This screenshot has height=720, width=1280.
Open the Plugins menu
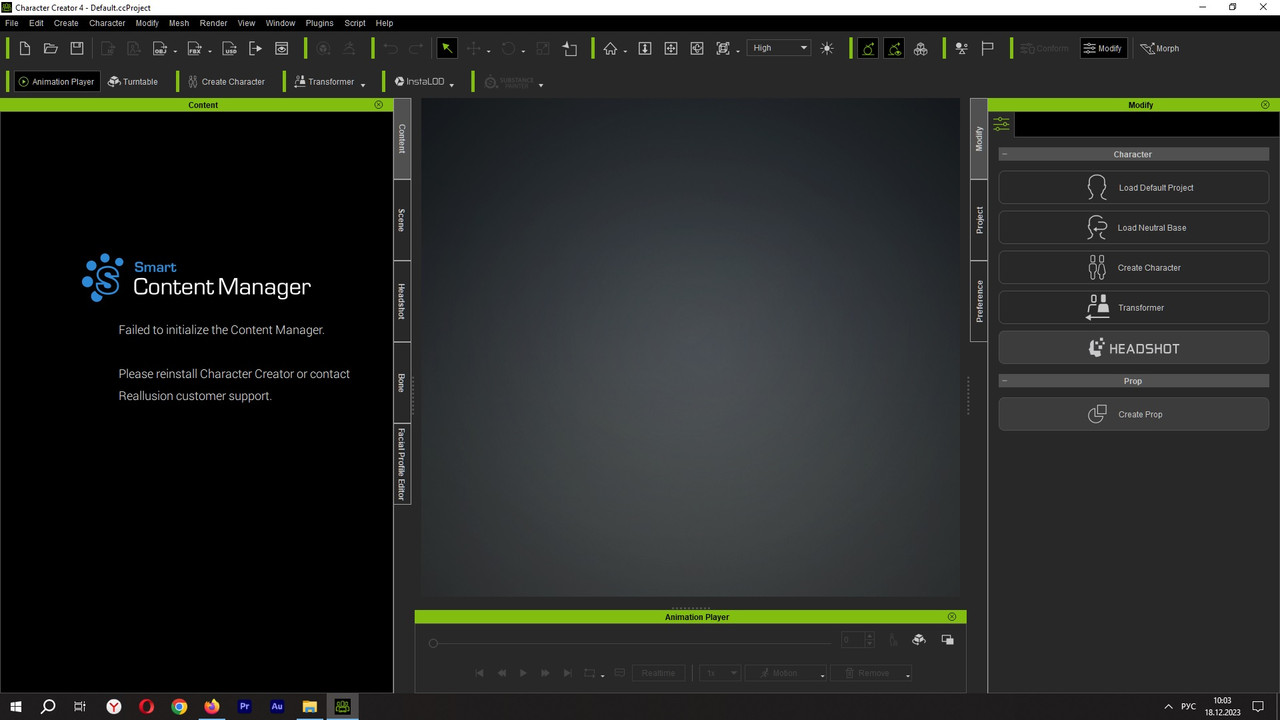pos(319,23)
